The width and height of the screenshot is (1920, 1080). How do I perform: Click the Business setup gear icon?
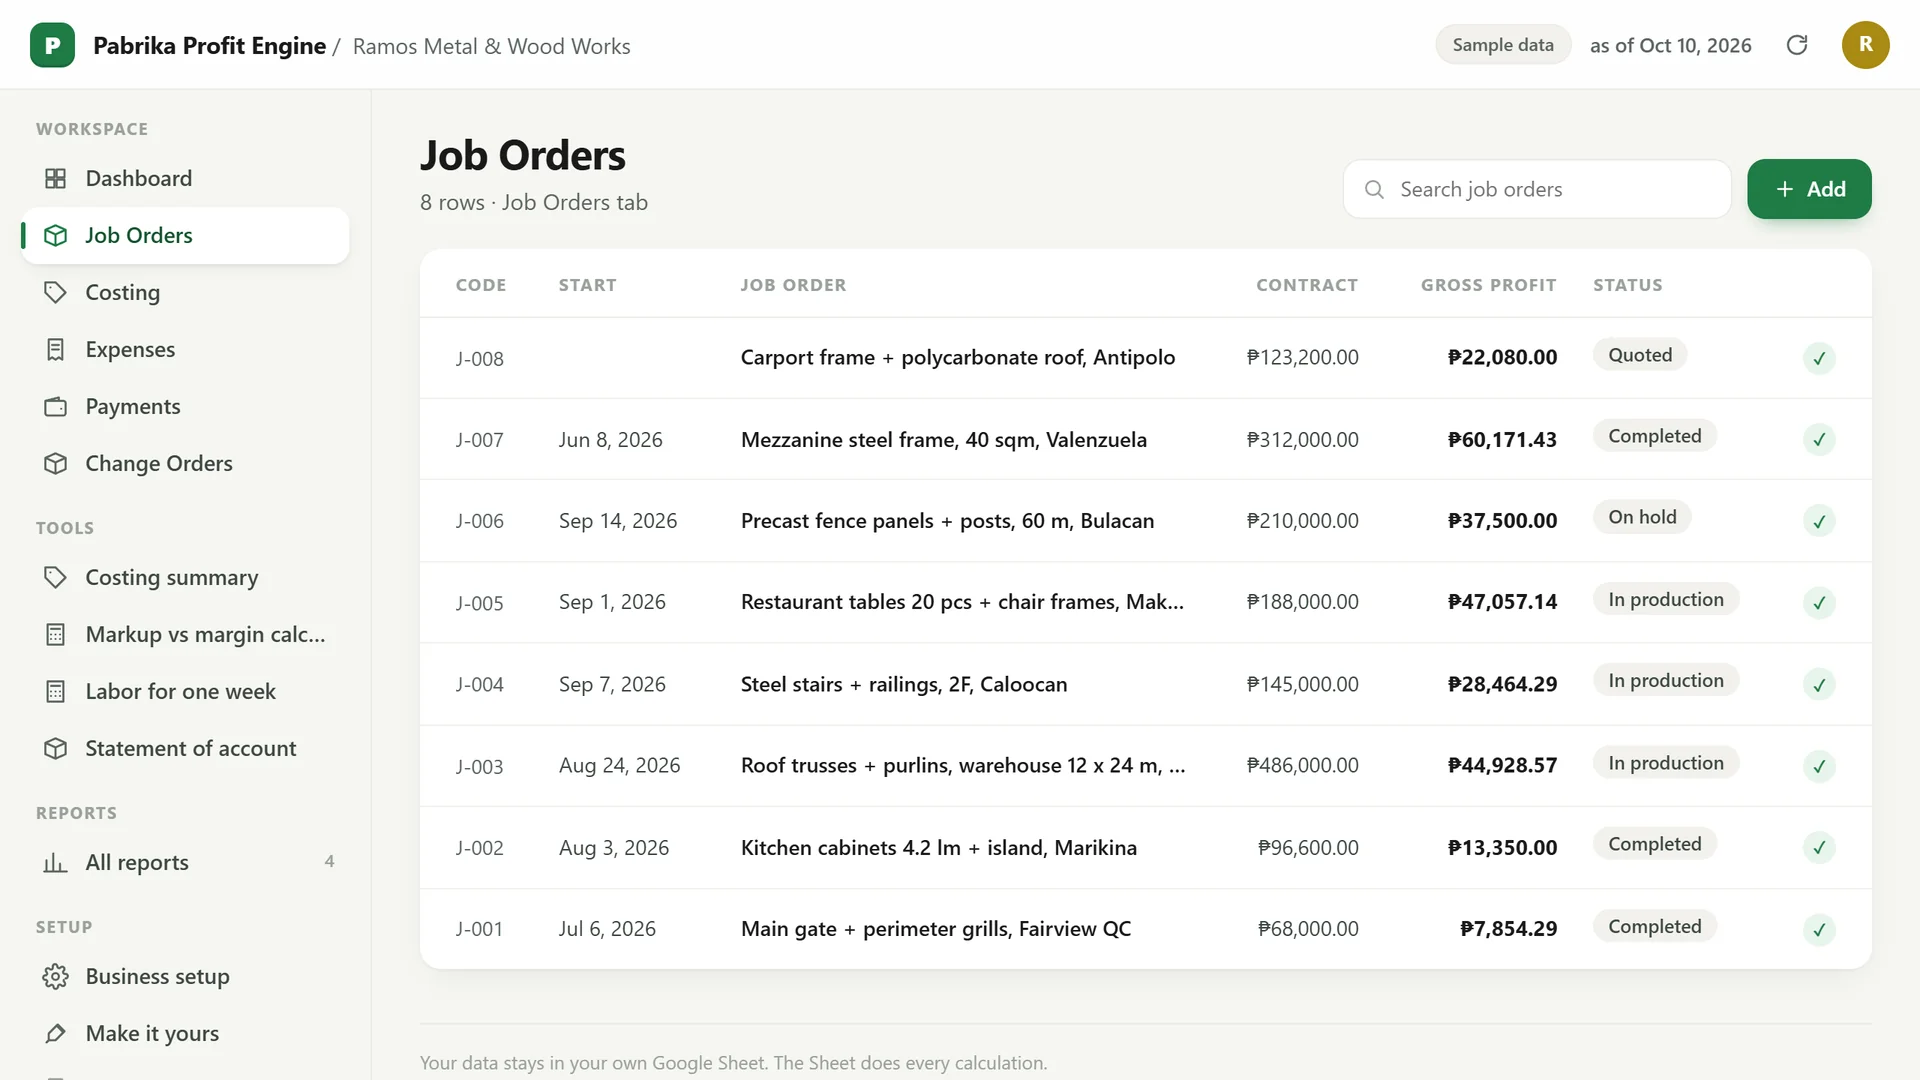(x=56, y=976)
